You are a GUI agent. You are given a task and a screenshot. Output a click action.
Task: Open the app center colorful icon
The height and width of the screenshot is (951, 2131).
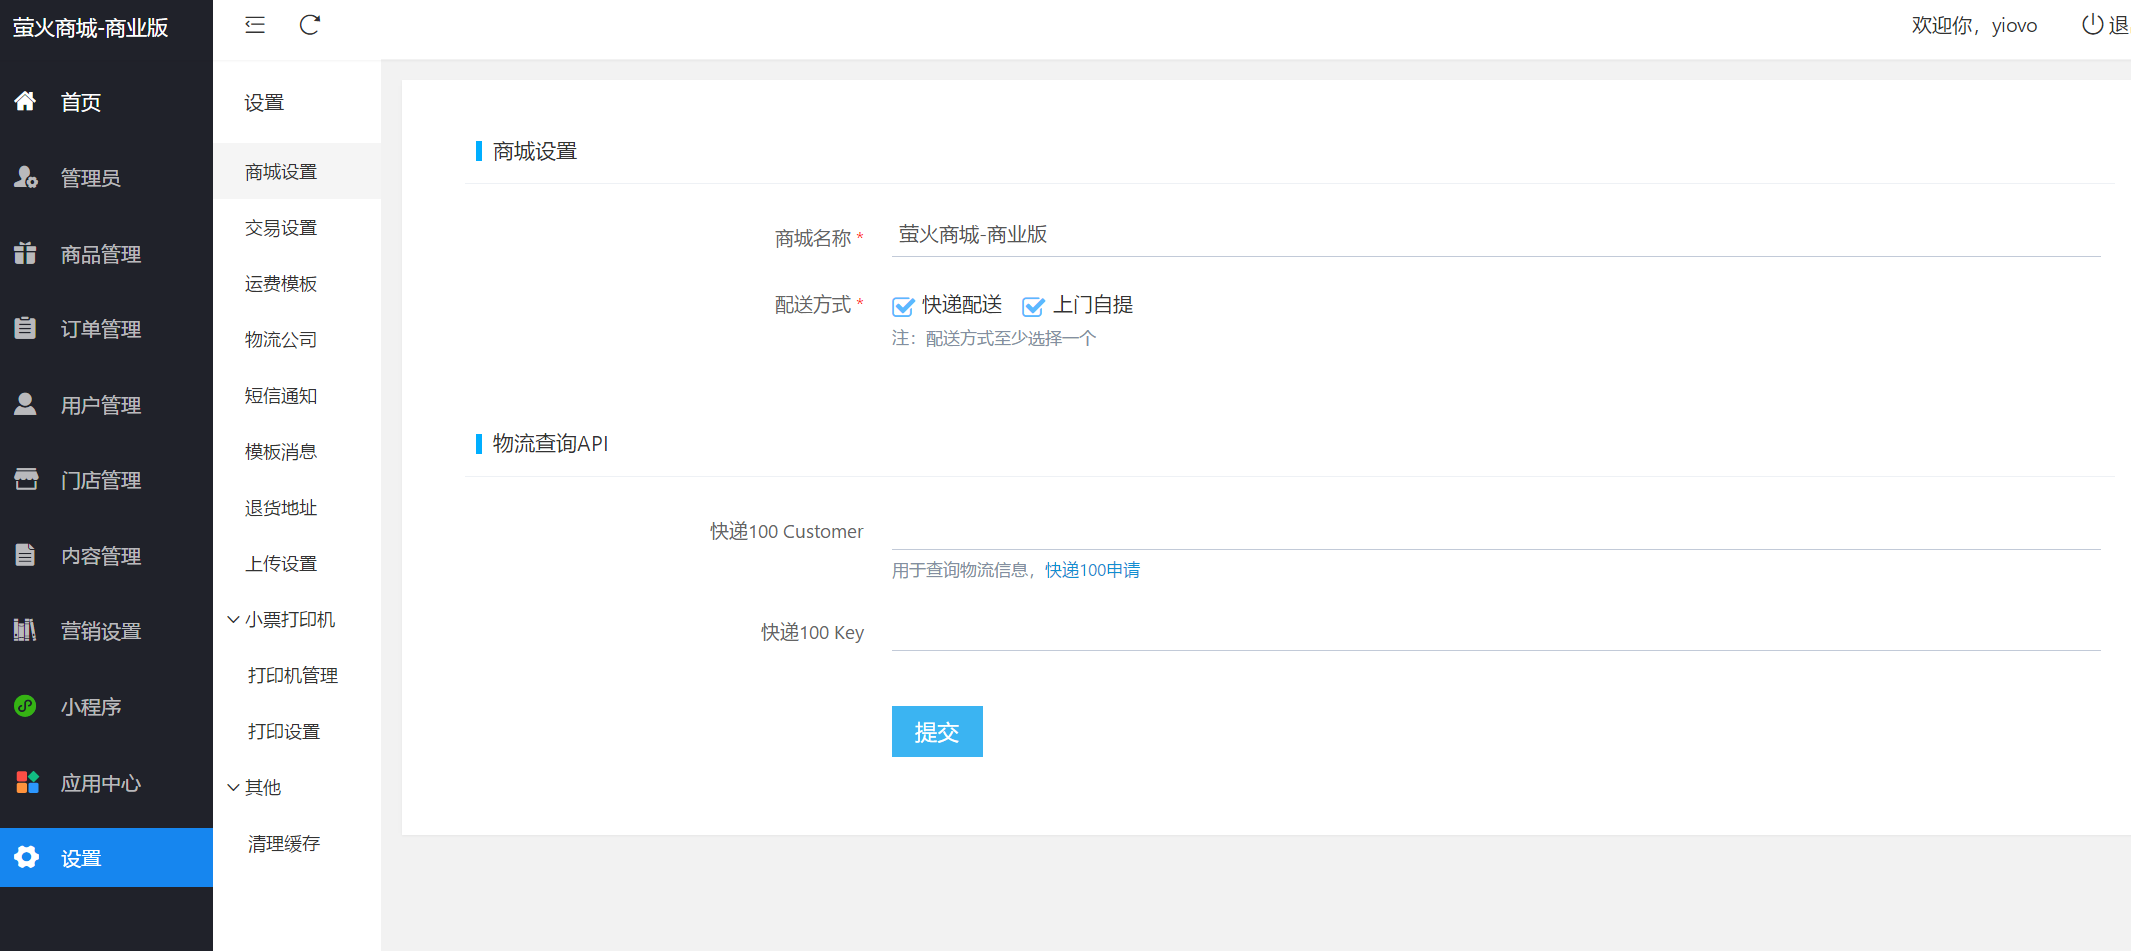[26, 782]
